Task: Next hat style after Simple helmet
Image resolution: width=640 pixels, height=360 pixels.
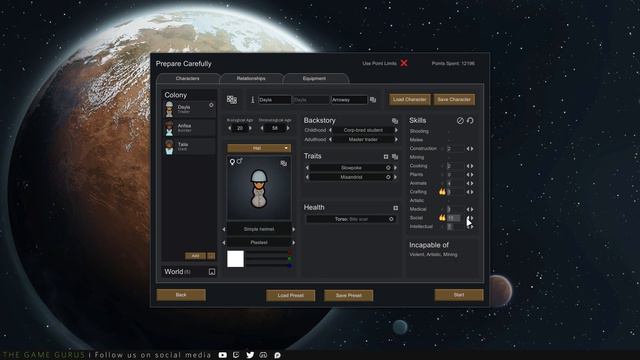Action: point(294,229)
